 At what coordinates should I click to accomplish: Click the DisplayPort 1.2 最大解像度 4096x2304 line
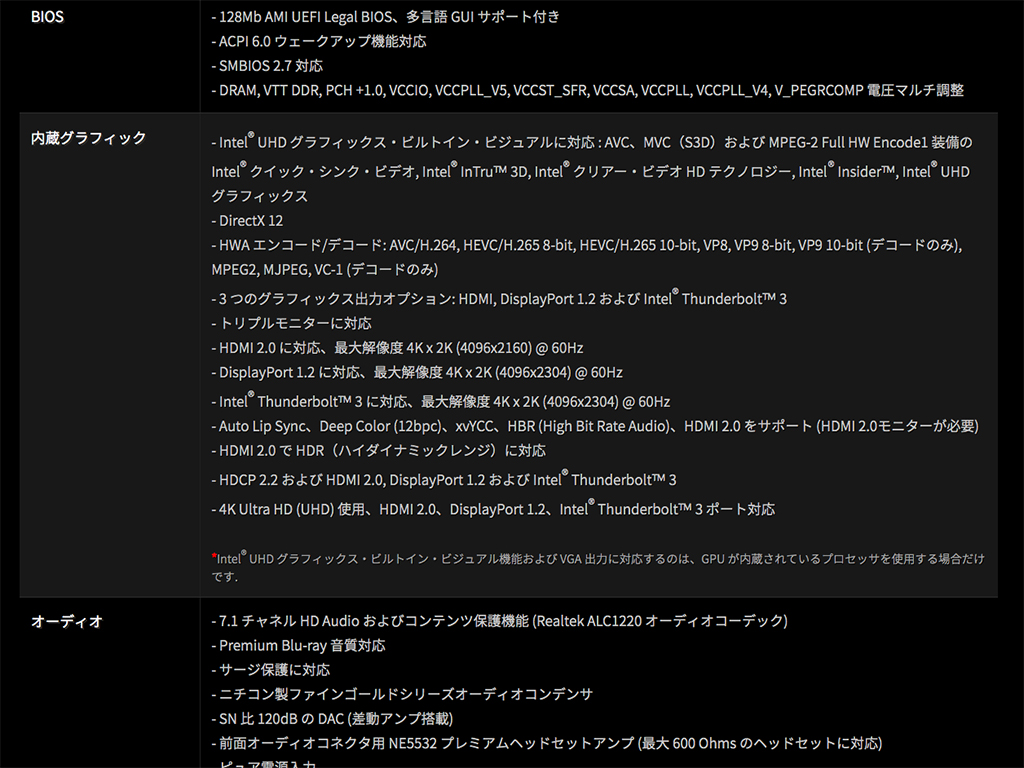tap(417, 372)
